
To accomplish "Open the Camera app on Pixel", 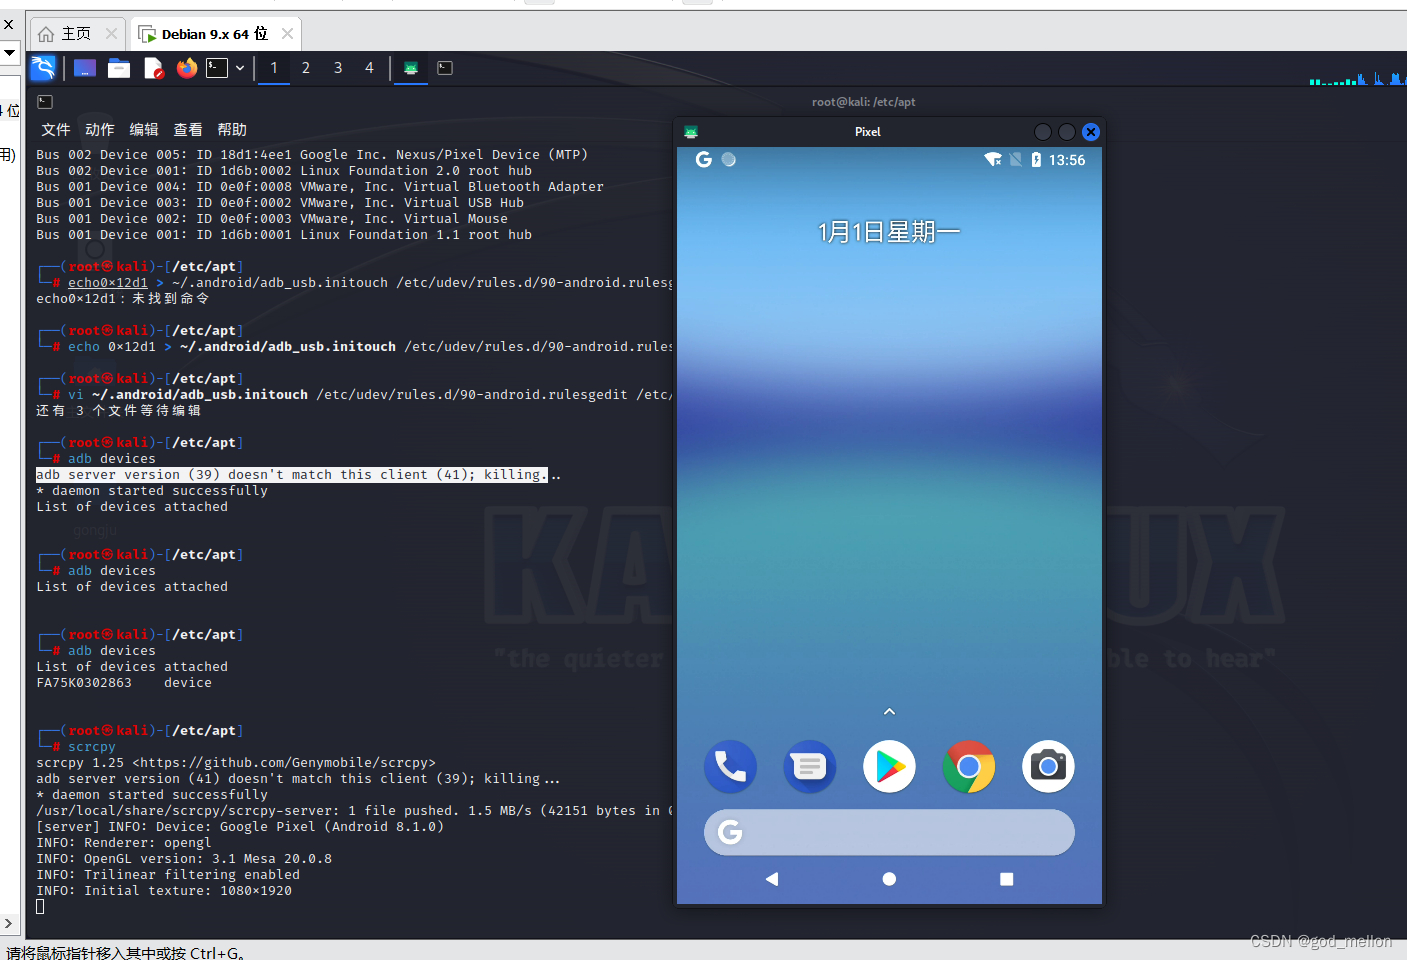I will pos(1048,766).
